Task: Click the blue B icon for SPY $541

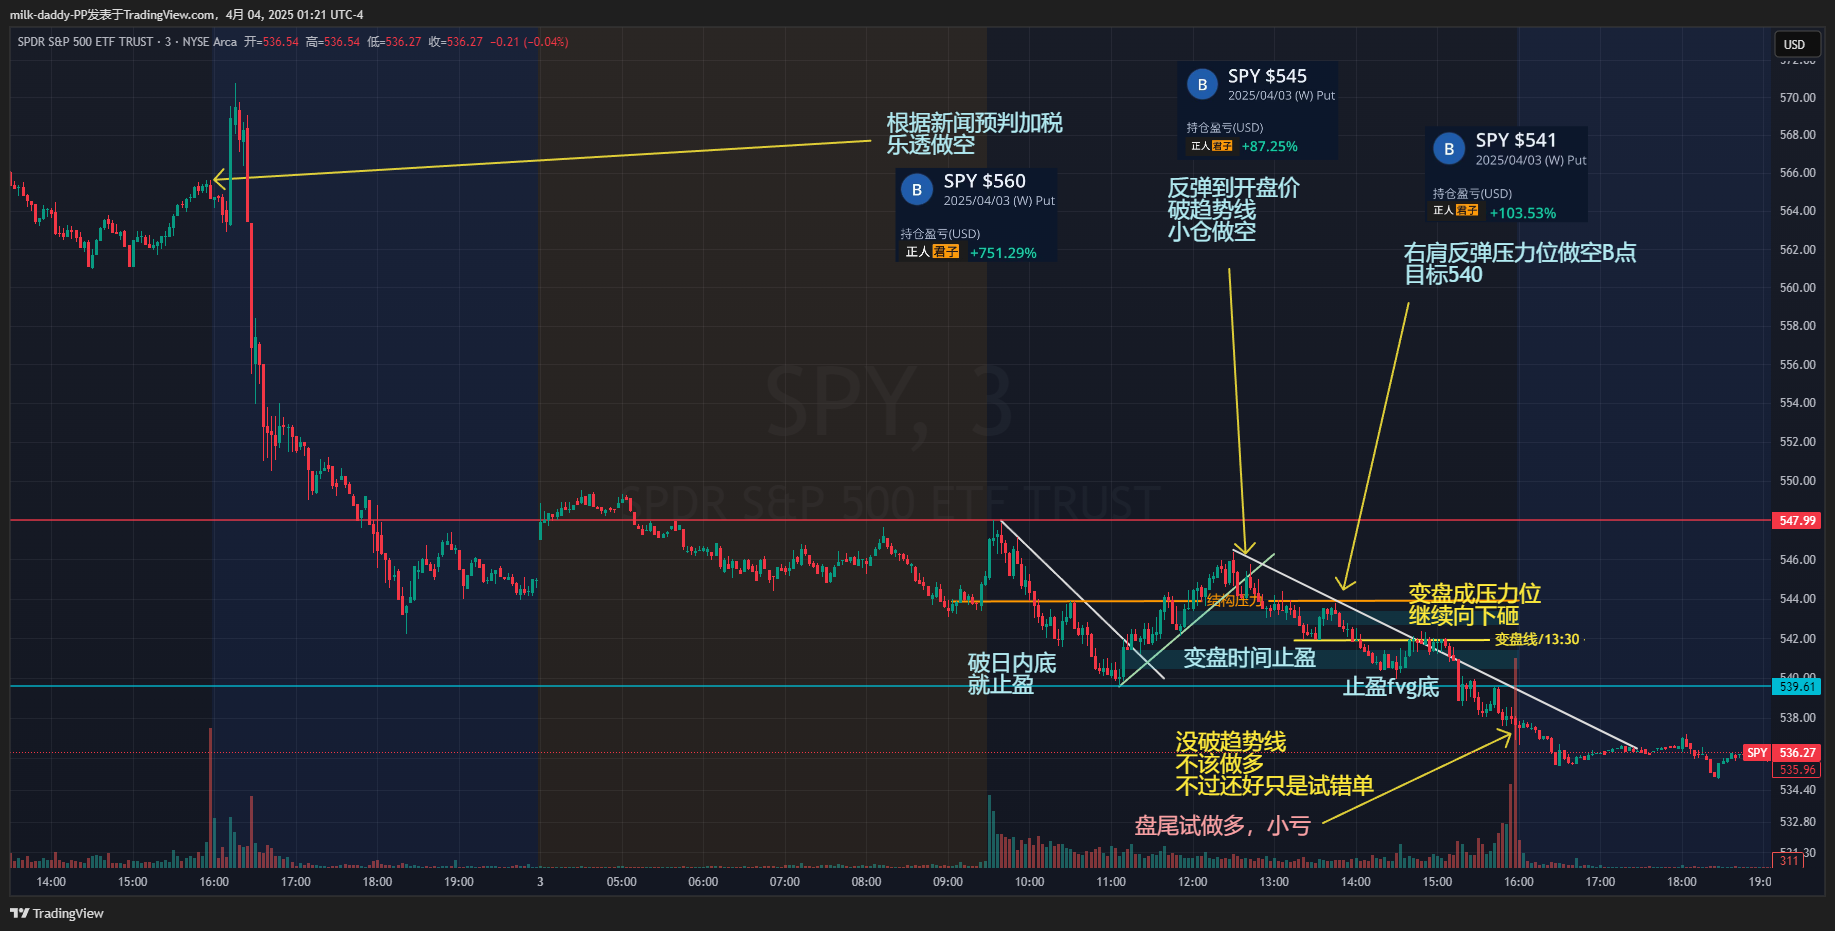Action: [1448, 149]
